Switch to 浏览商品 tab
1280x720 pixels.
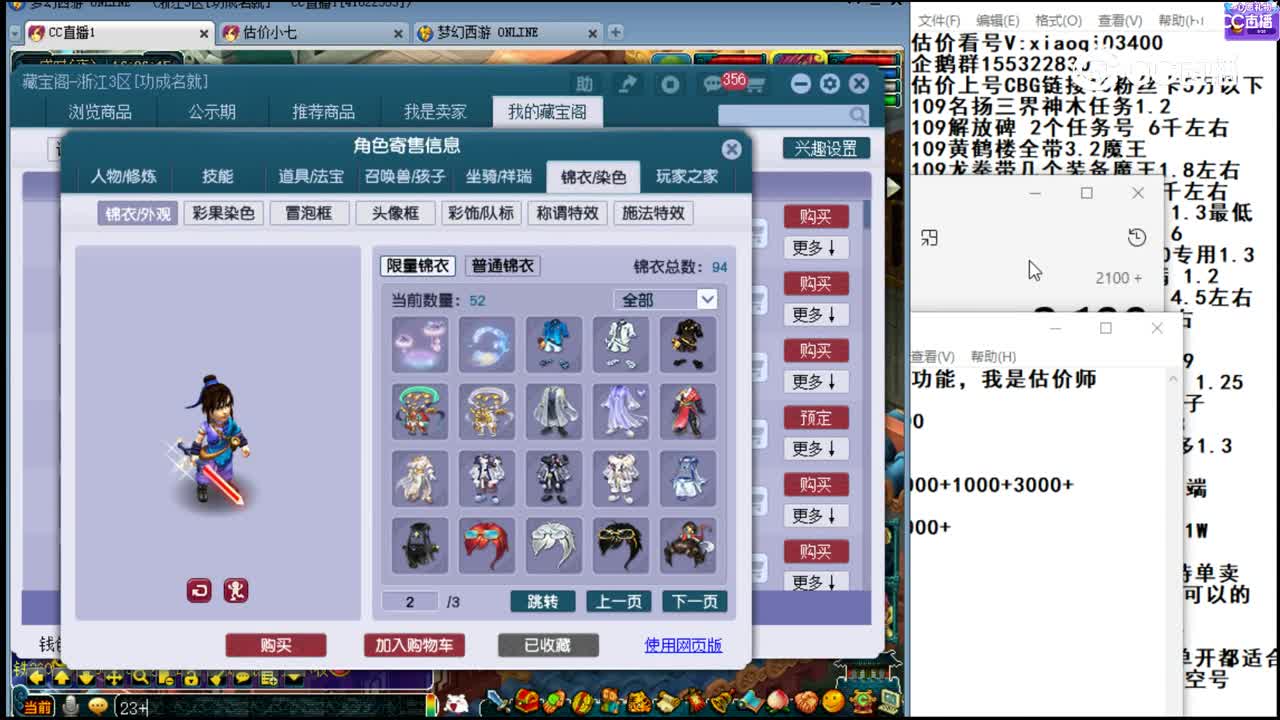coord(100,112)
